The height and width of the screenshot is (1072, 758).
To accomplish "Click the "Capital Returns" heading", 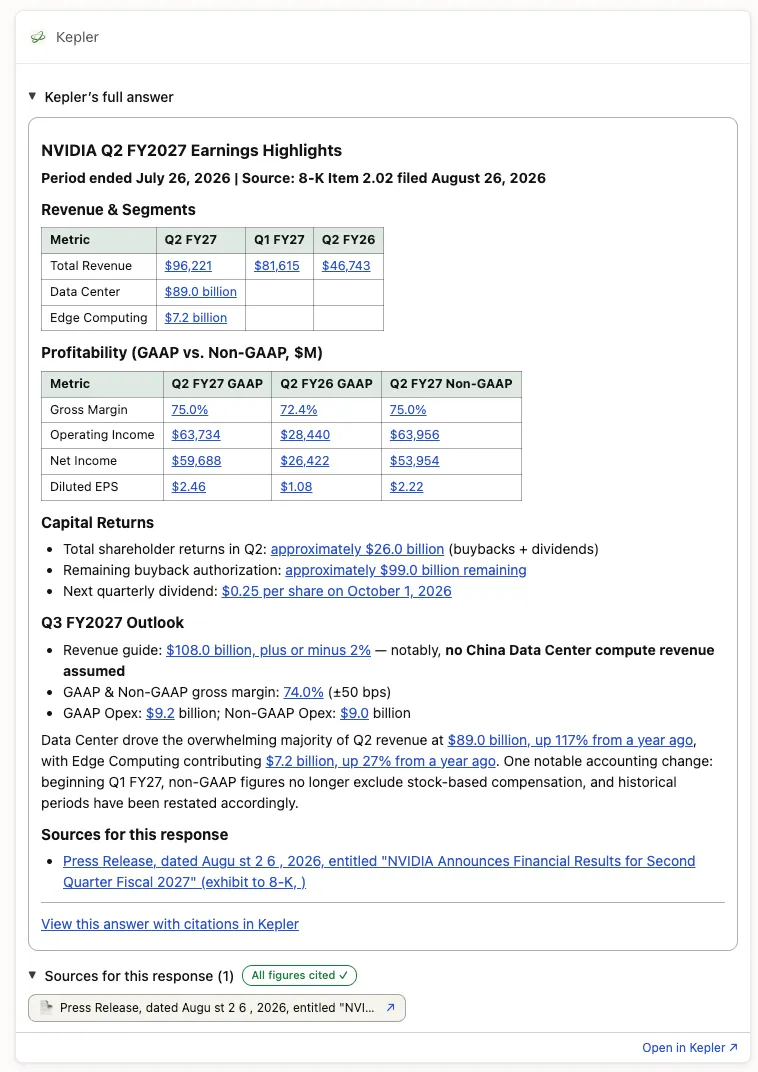I will 98,523.
